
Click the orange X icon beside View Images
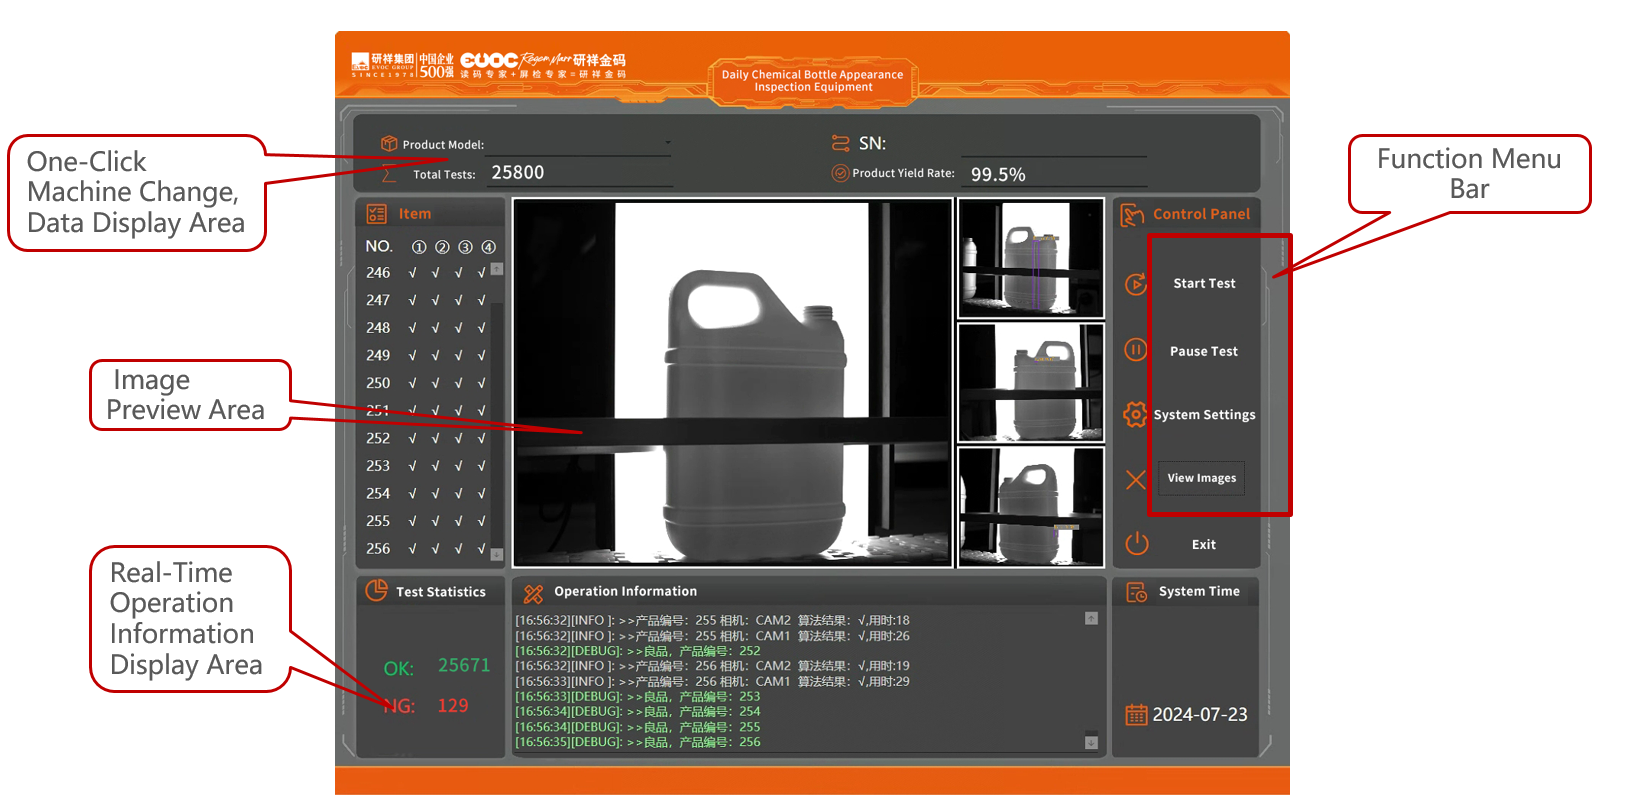pos(1136,480)
